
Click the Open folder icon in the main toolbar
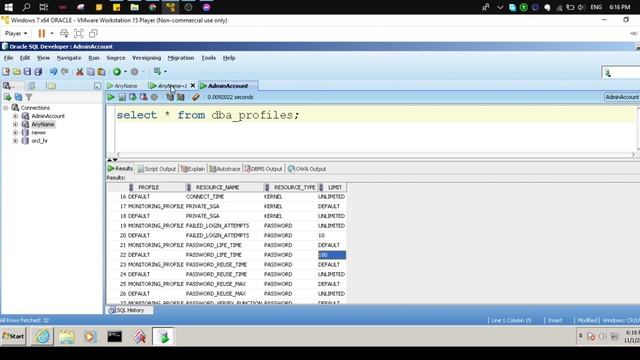tap(17, 72)
